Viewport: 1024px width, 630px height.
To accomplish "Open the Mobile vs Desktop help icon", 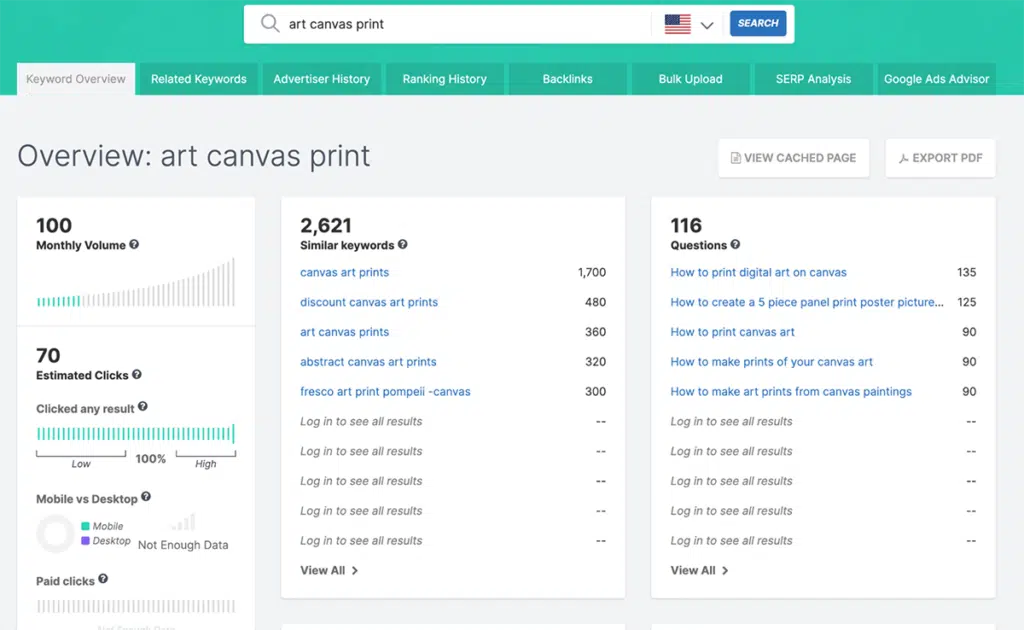I will coord(147,498).
